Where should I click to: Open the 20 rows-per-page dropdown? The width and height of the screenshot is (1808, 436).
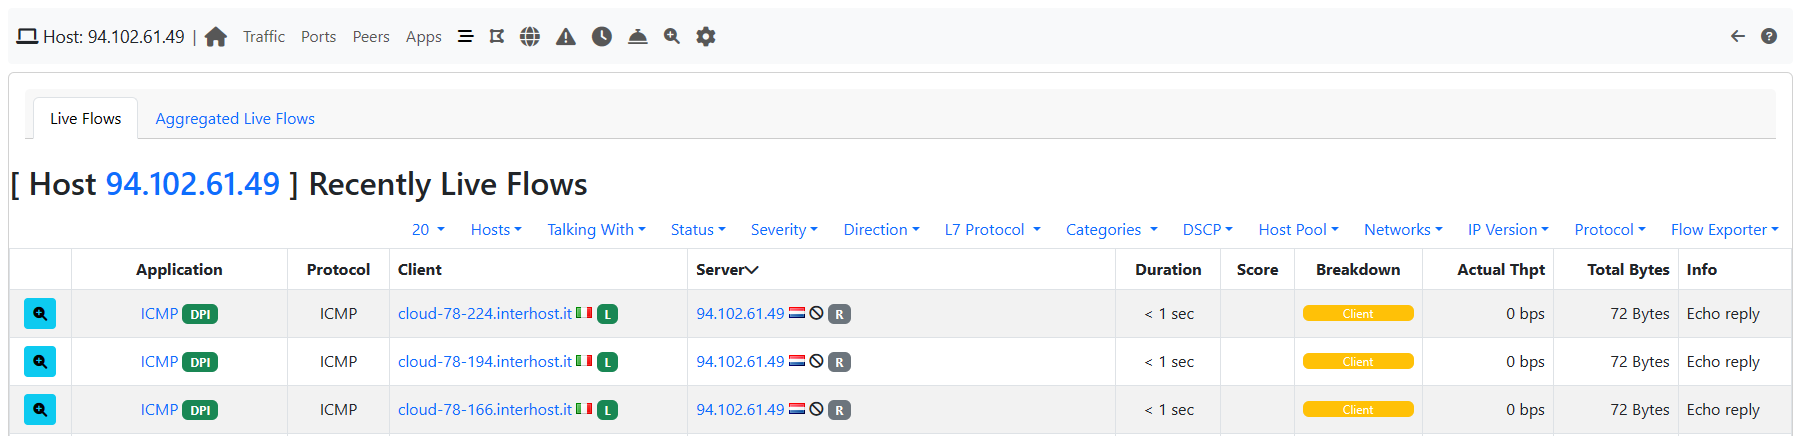[x=428, y=229]
